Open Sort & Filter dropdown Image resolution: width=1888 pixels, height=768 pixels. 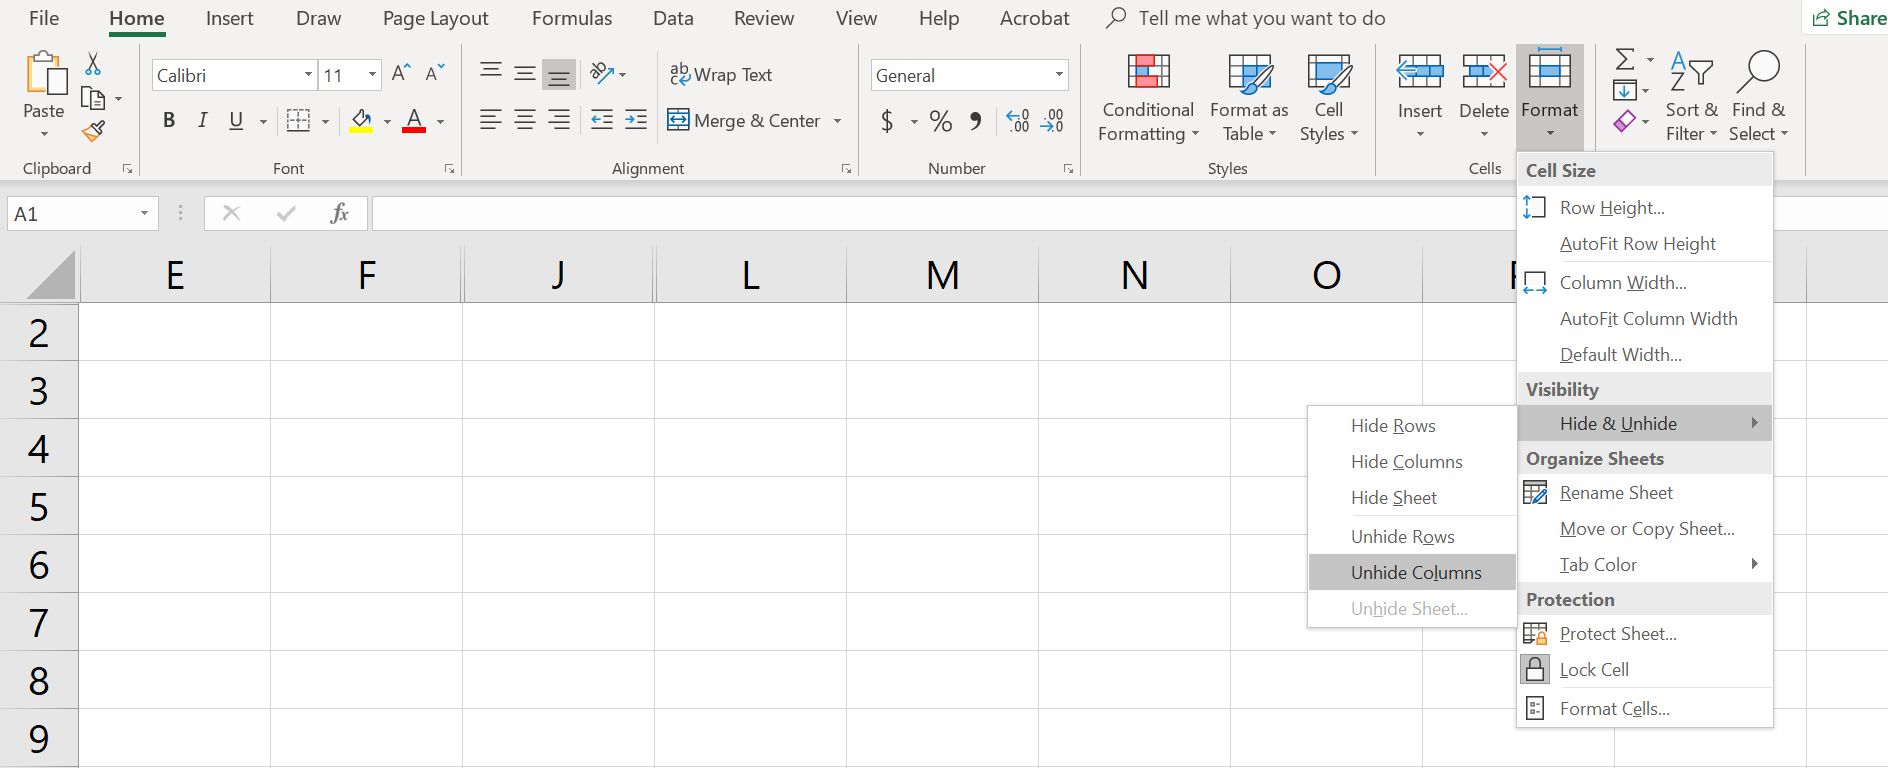tap(1691, 98)
